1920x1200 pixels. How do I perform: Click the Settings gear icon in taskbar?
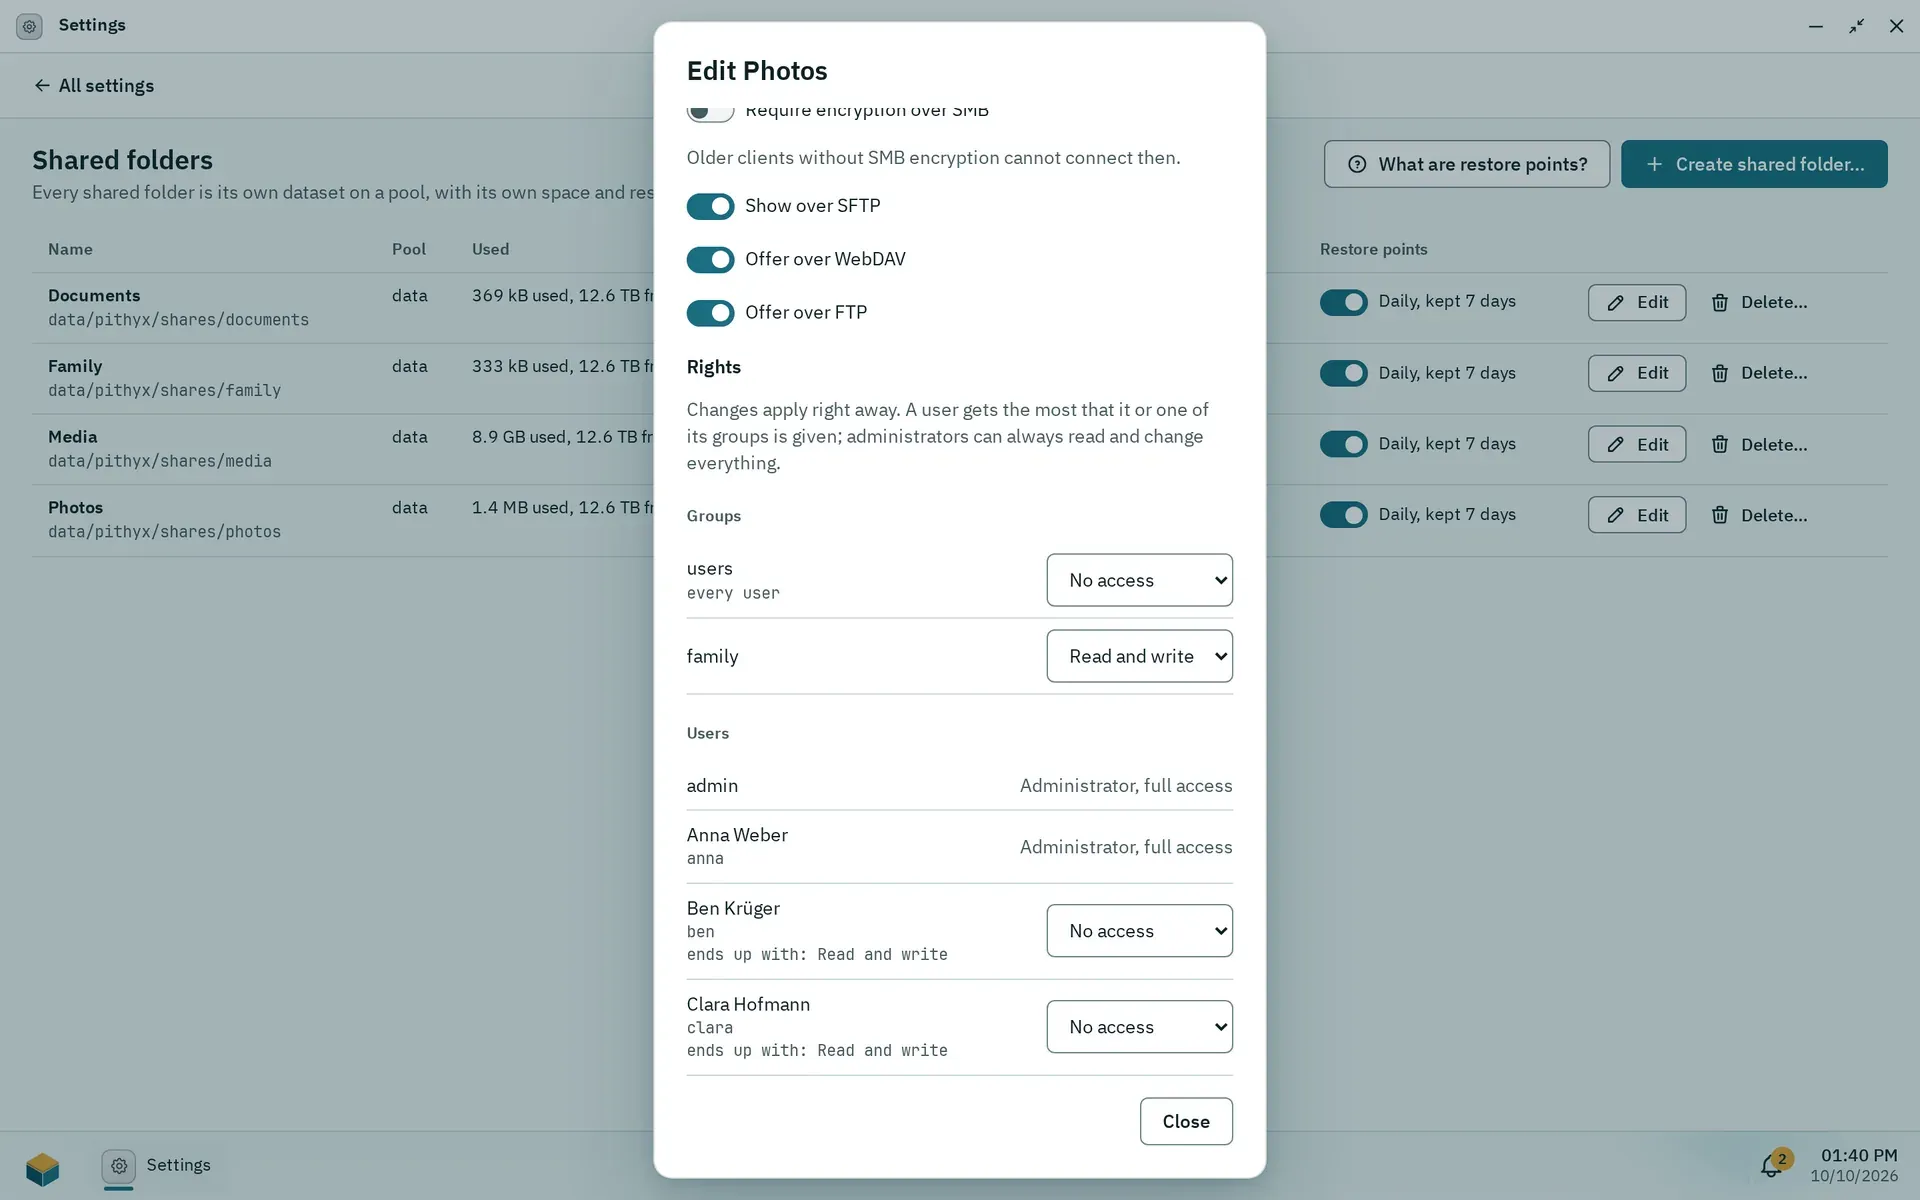[118, 1166]
